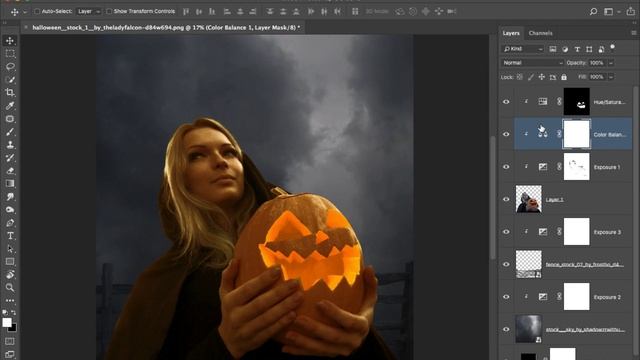This screenshot has height=360, width=640.
Task: Select the Eyedropper tool
Action: pos(10,106)
